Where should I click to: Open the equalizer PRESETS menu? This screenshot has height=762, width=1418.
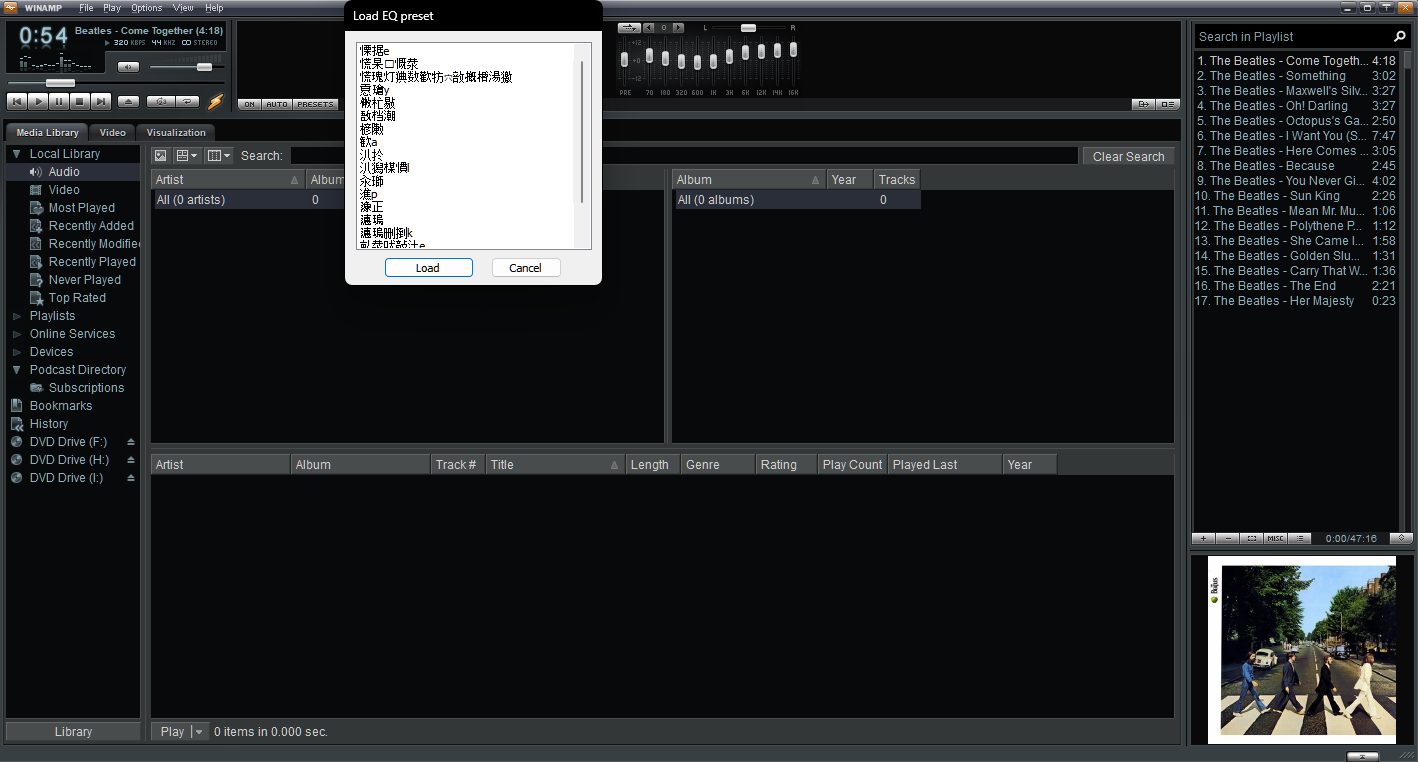[x=315, y=104]
